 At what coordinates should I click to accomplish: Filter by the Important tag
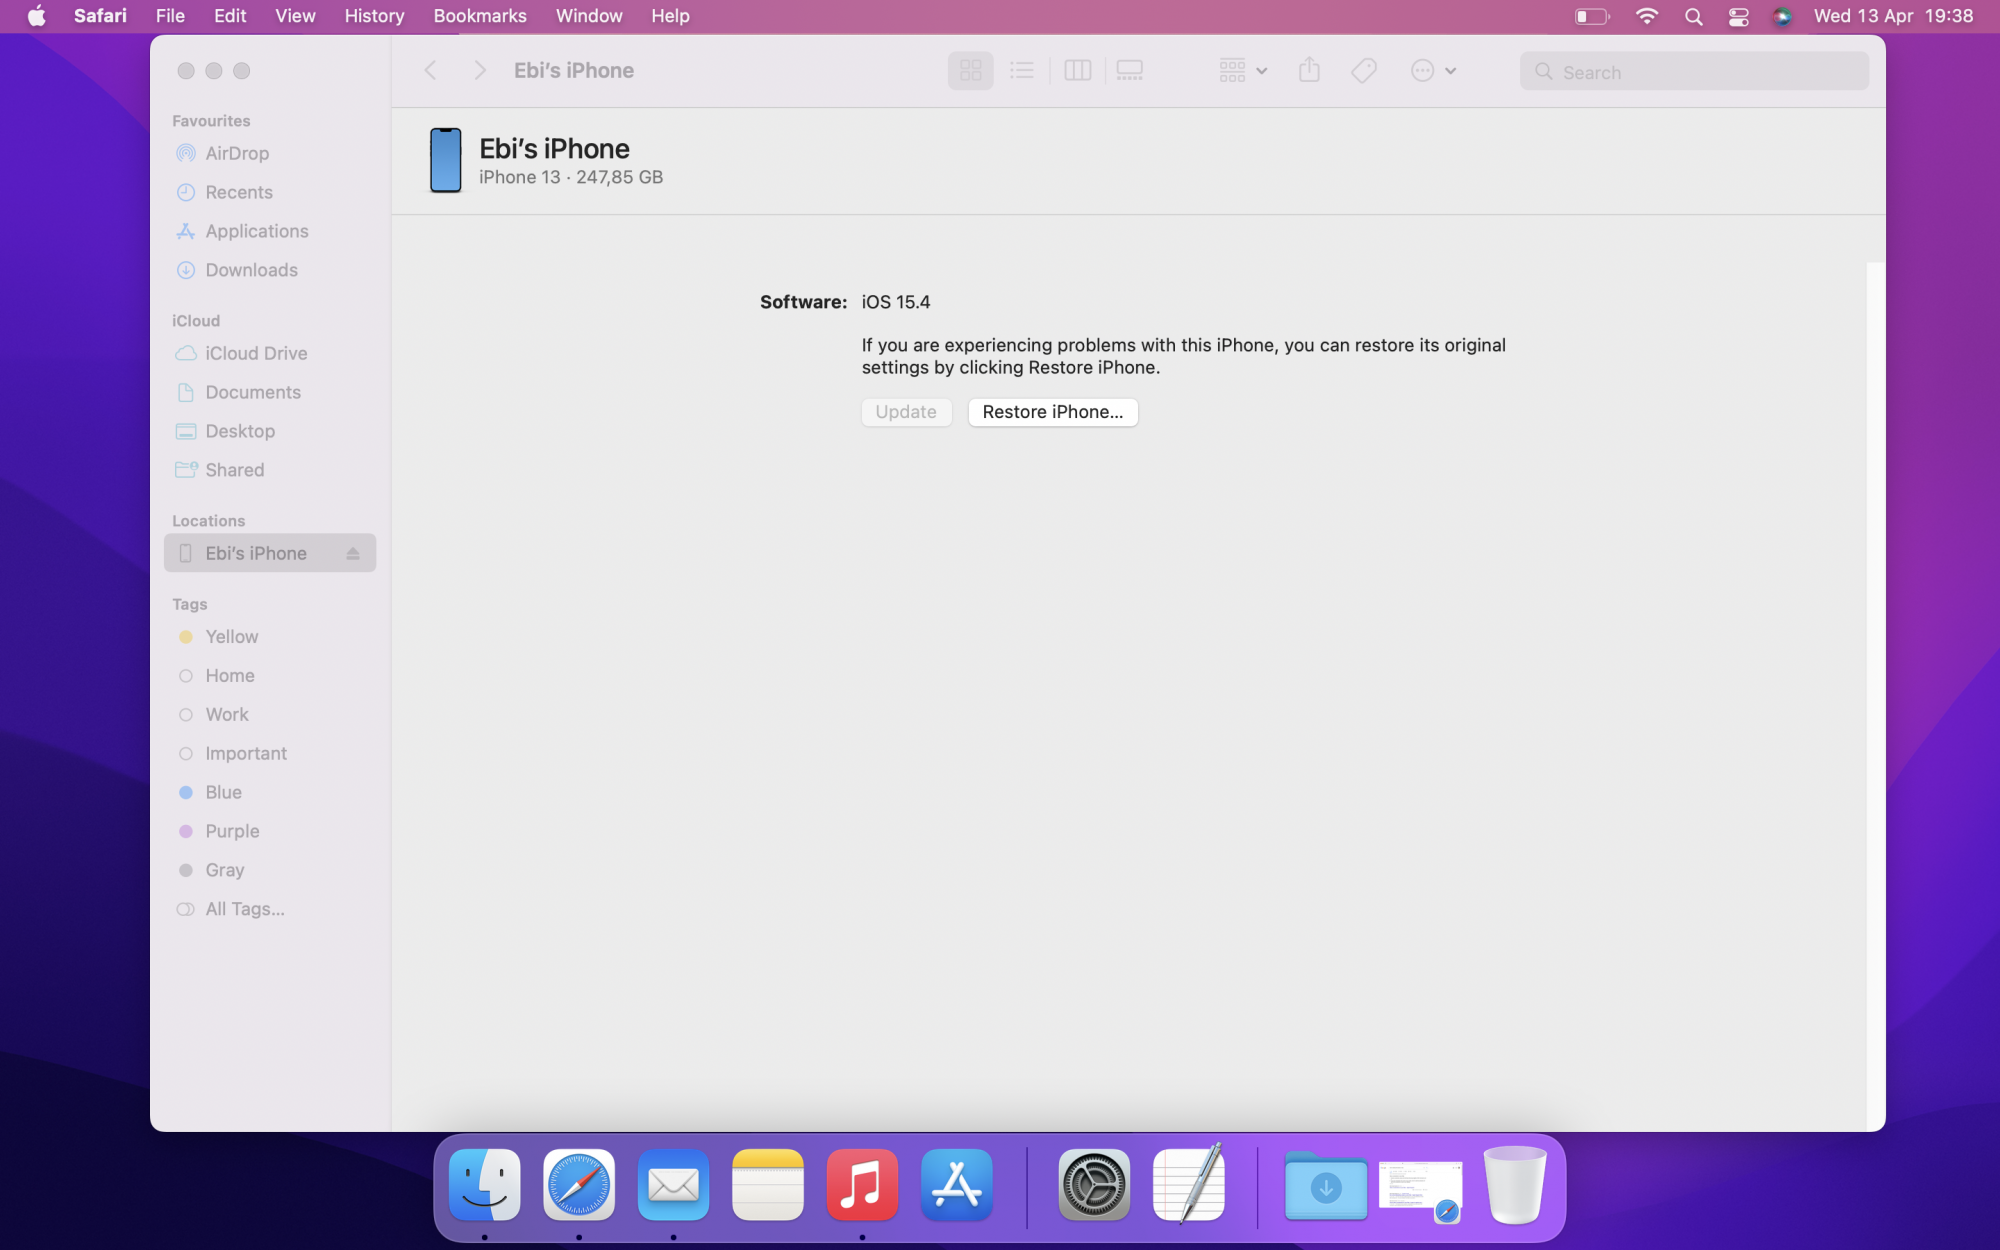click(x=269, y=754)
